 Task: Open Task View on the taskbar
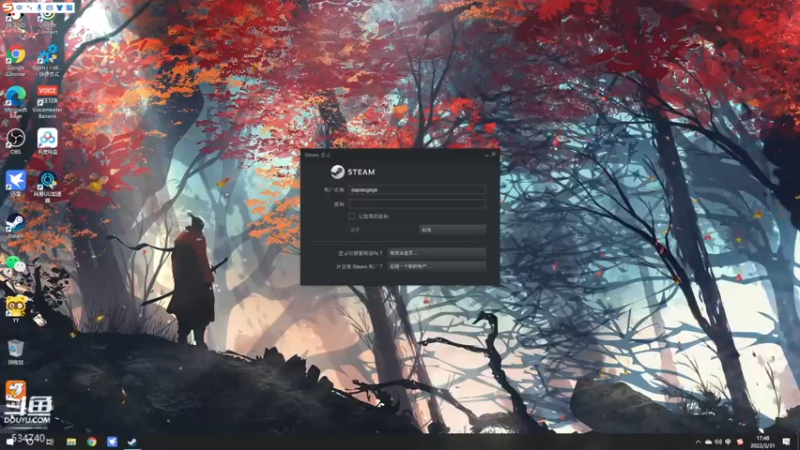tap(49, 442)
